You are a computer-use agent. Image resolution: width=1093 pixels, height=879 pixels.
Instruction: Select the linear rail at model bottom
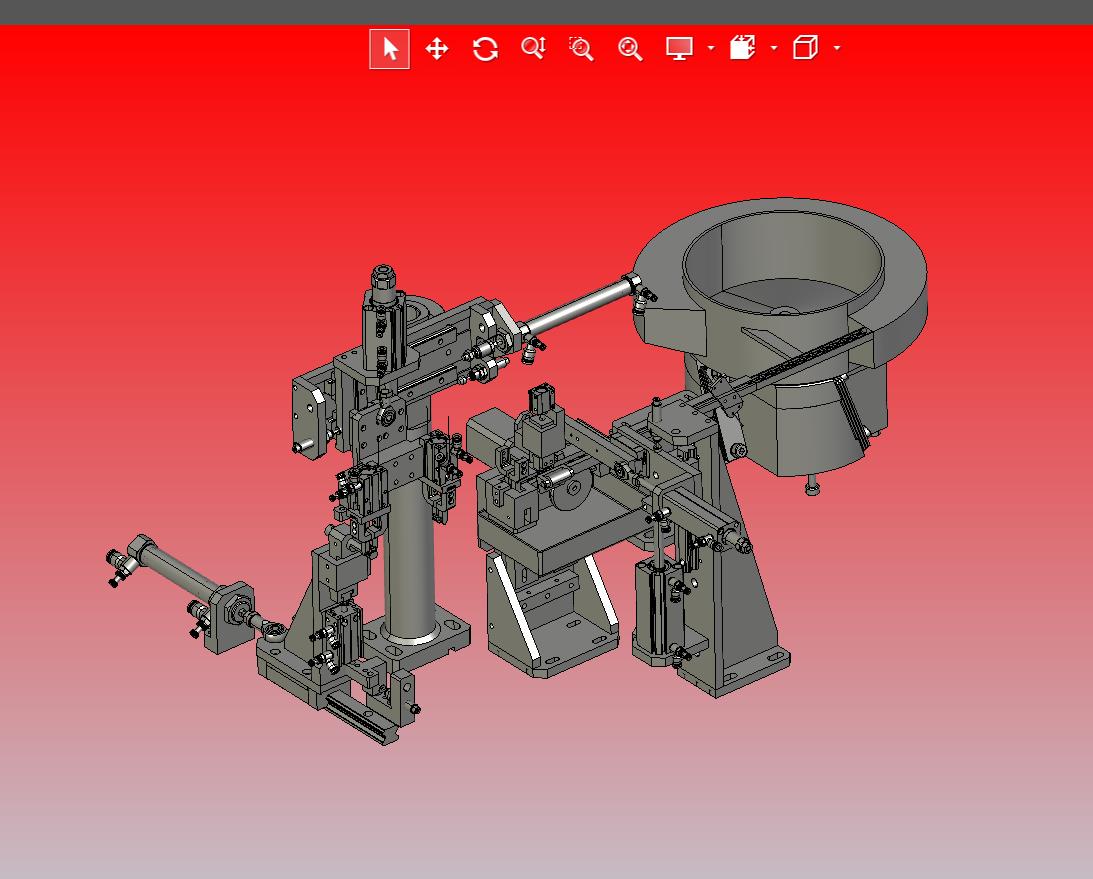360,718
